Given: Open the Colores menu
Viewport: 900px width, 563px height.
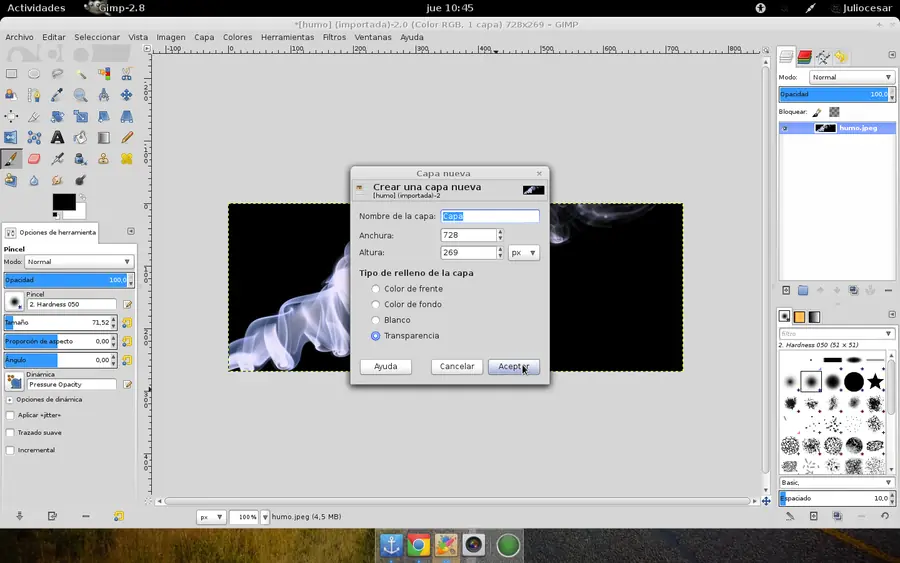Looking at the screenshot, I should [x=237, y=37].
